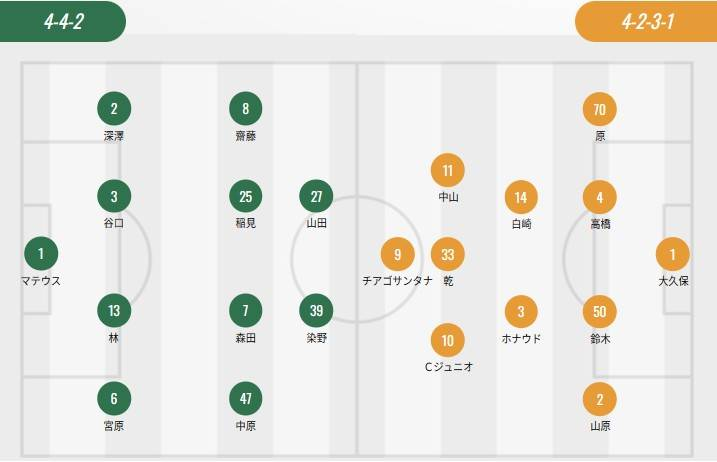717x462 pixels.
Task: Select green player number 2 深澤
Action: [114, 109]
